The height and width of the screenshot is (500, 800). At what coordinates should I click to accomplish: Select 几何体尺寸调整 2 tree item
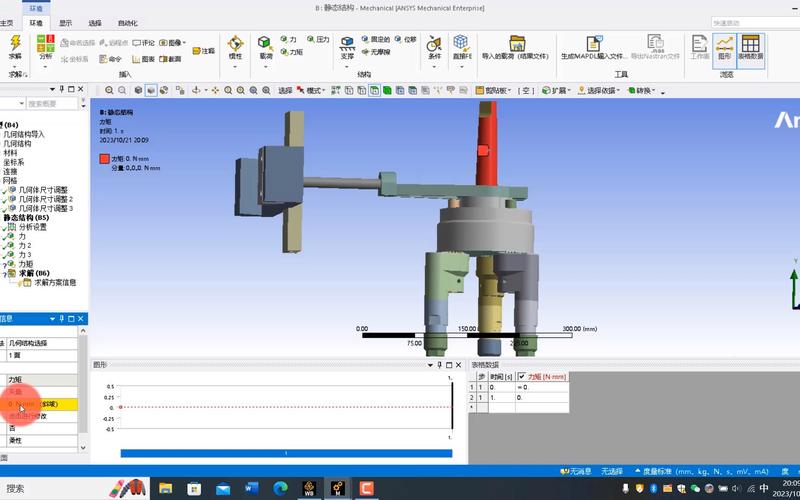pos(45,199)
